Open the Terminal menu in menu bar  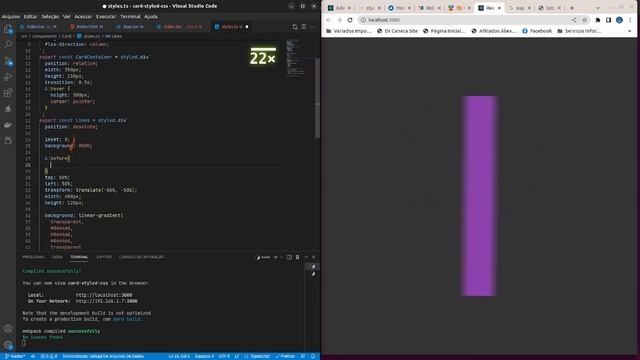(x=130, y=16)
